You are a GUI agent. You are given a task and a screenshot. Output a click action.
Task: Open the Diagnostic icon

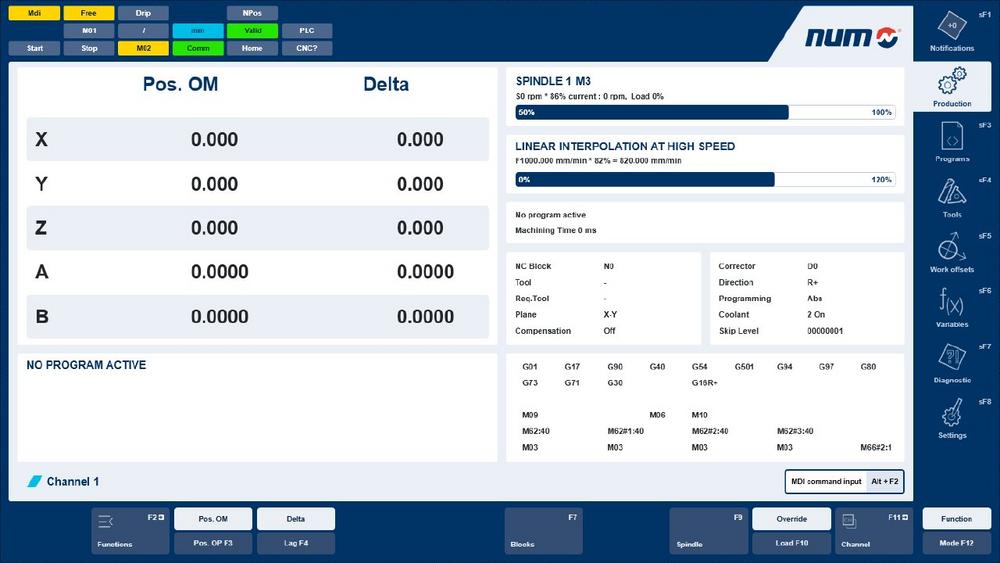point(952,357)
